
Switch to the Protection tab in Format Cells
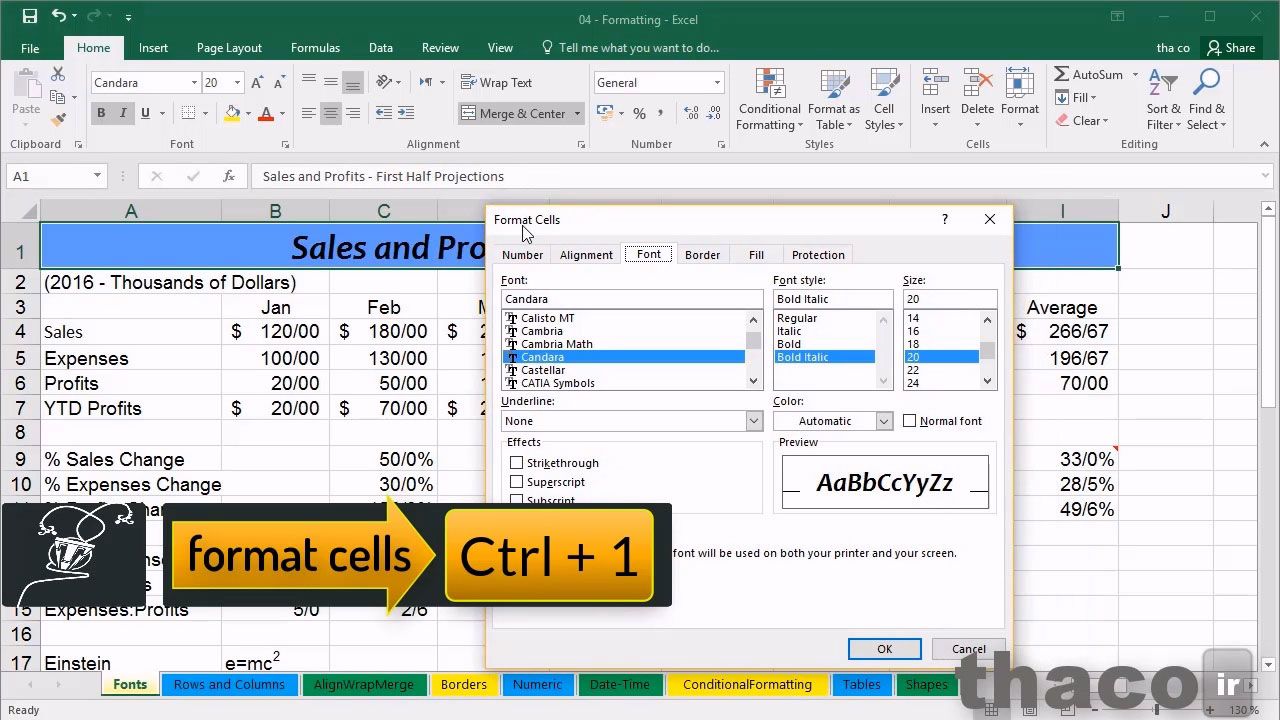pyautogui.click(x=818, y=255)
